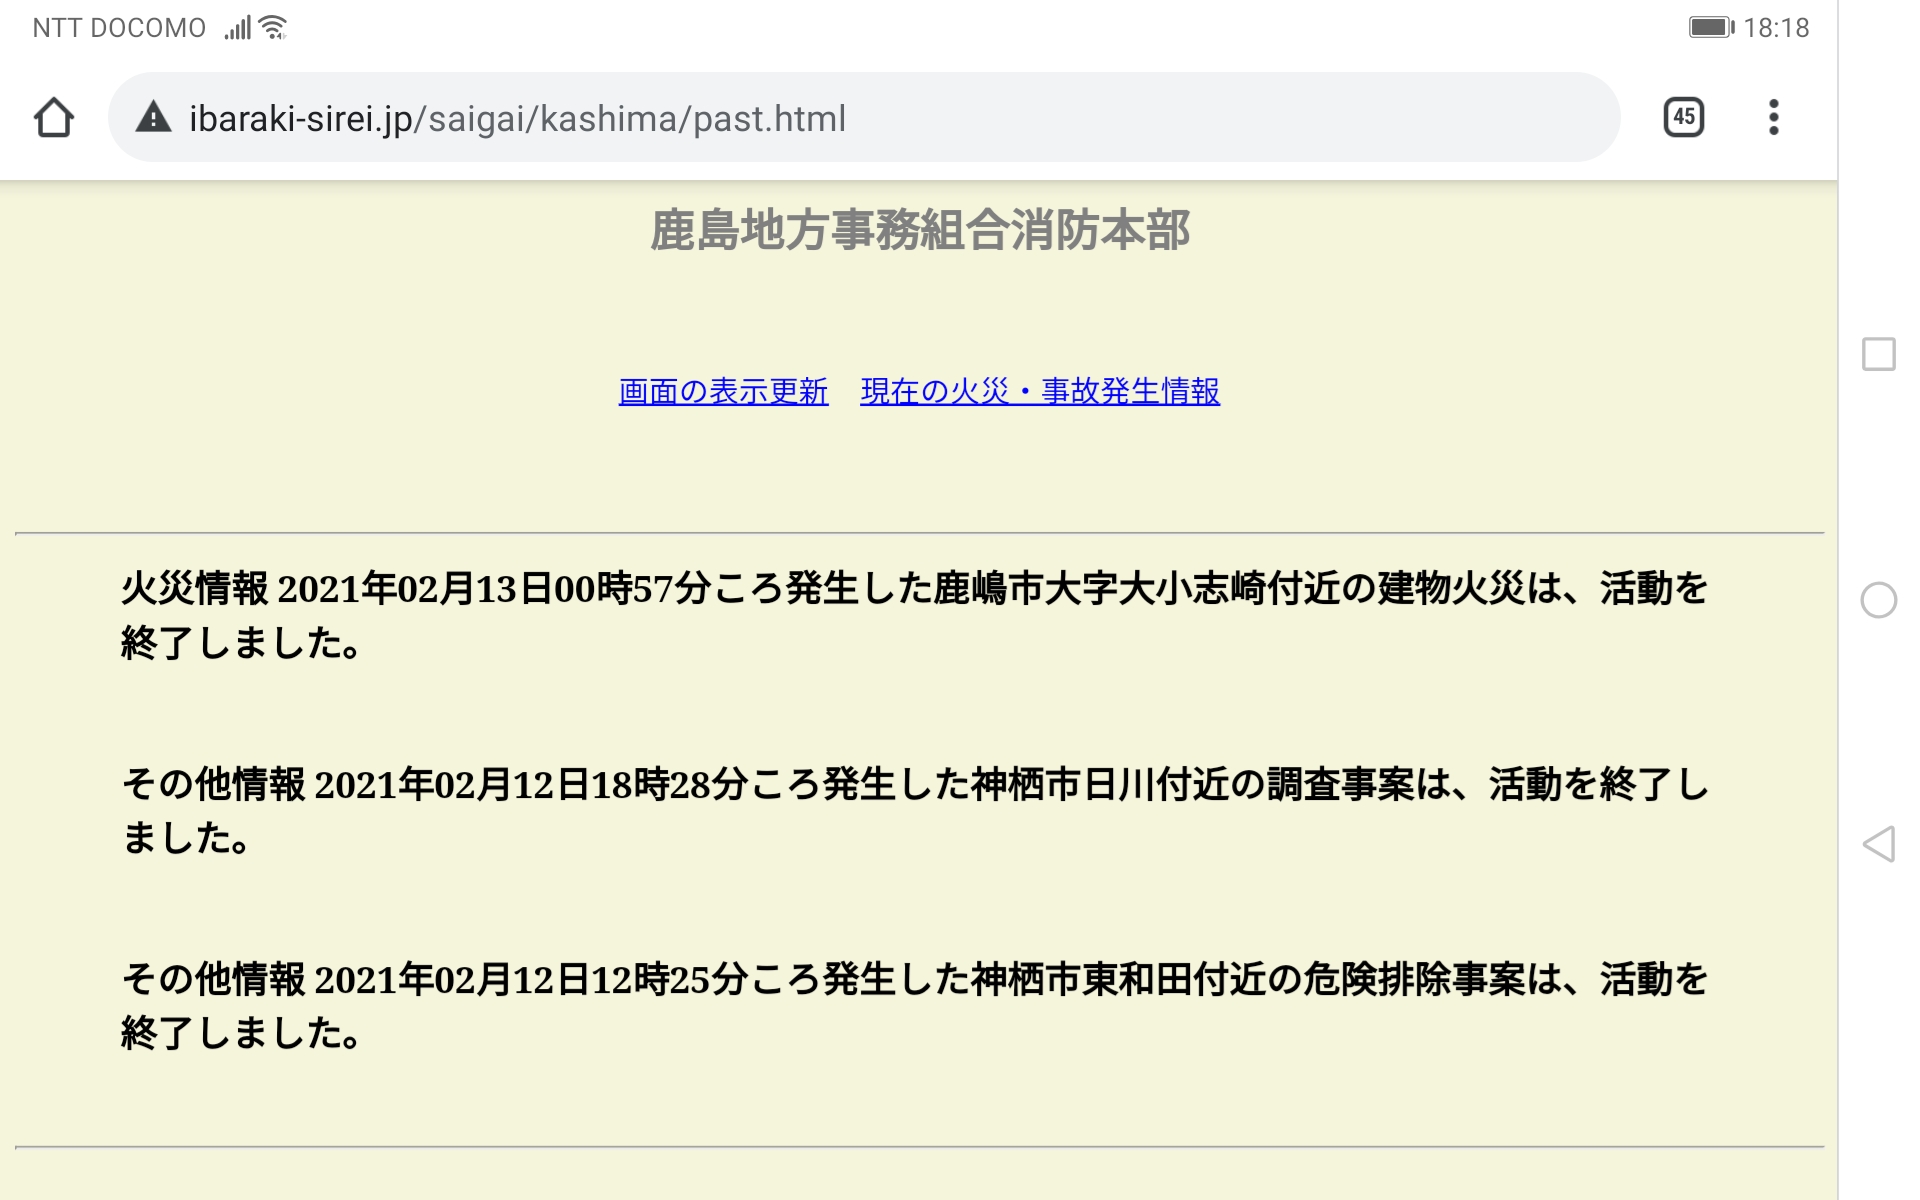1920x1200 pixels.
Task: Tap the cellular signal strength icon
Action: tap(237, 27)
